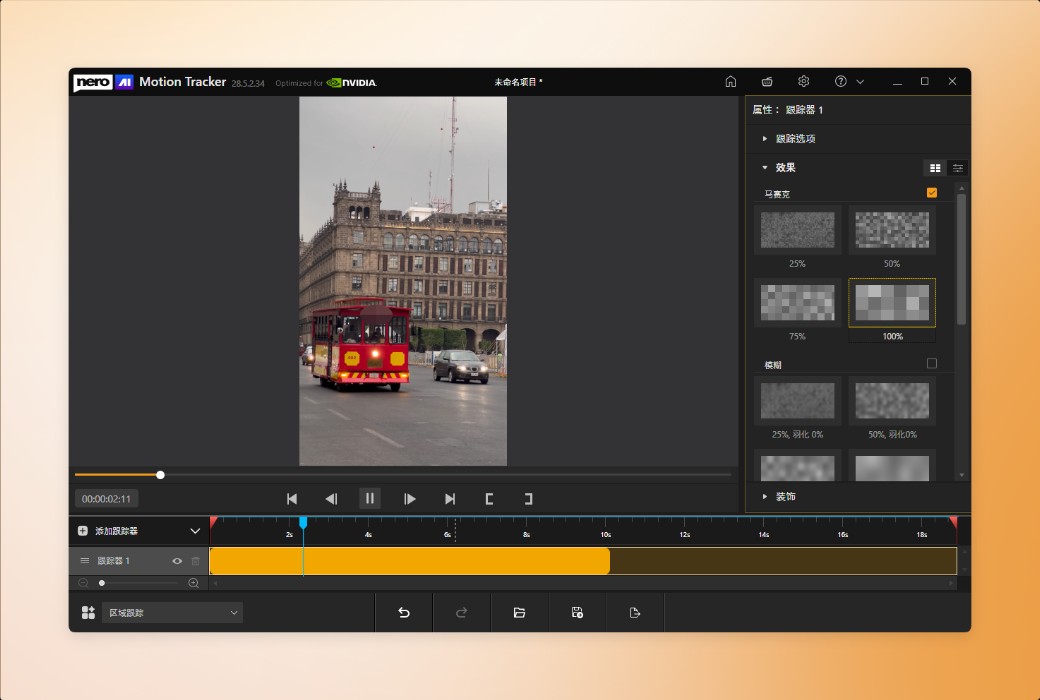The height and width of the screenshot is (700, 1040).
Task: Uncheck the 马赛克 effect checkbox
Action: click(932, 193)
